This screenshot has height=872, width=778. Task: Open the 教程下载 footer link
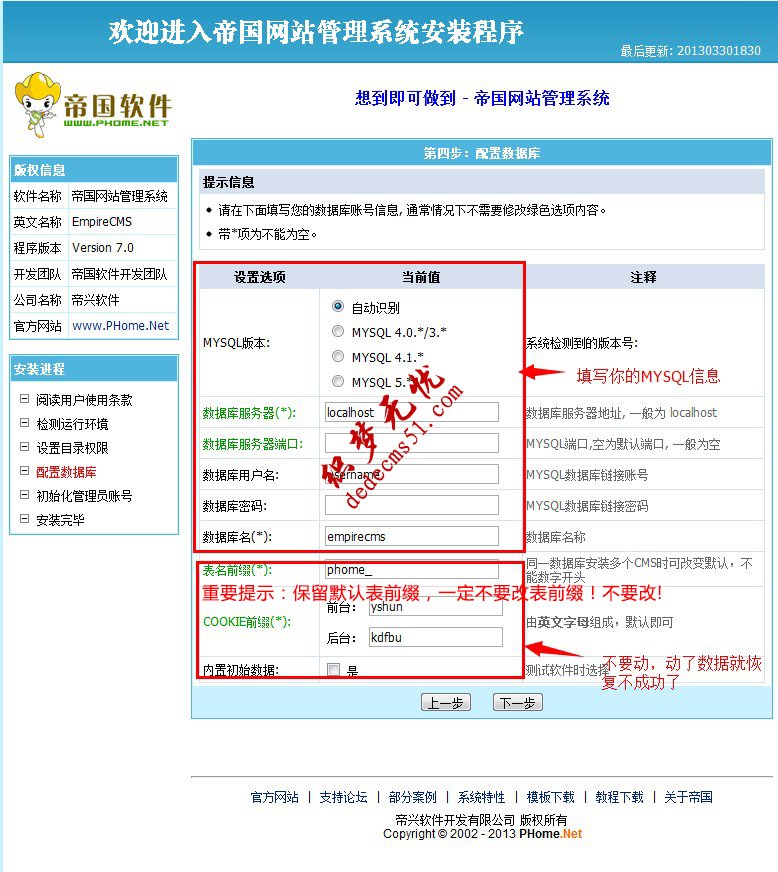[620, 797]
